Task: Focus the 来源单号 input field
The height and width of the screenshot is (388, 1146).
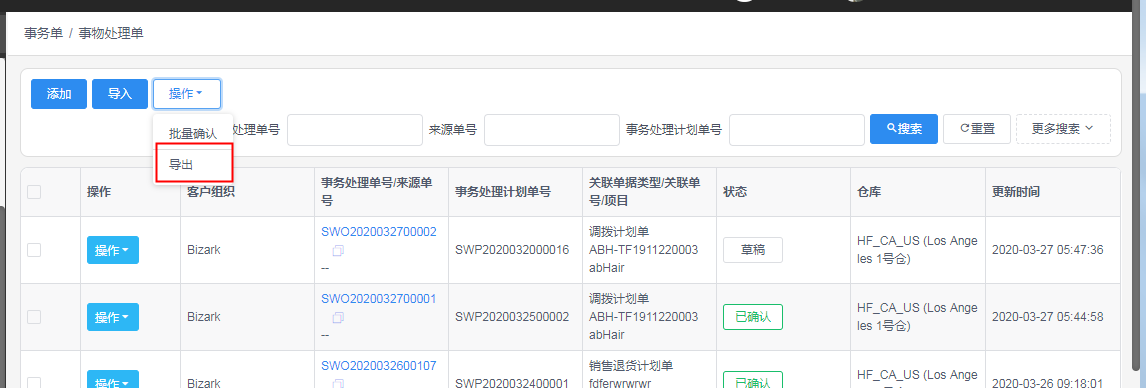Action: (552, 129)
